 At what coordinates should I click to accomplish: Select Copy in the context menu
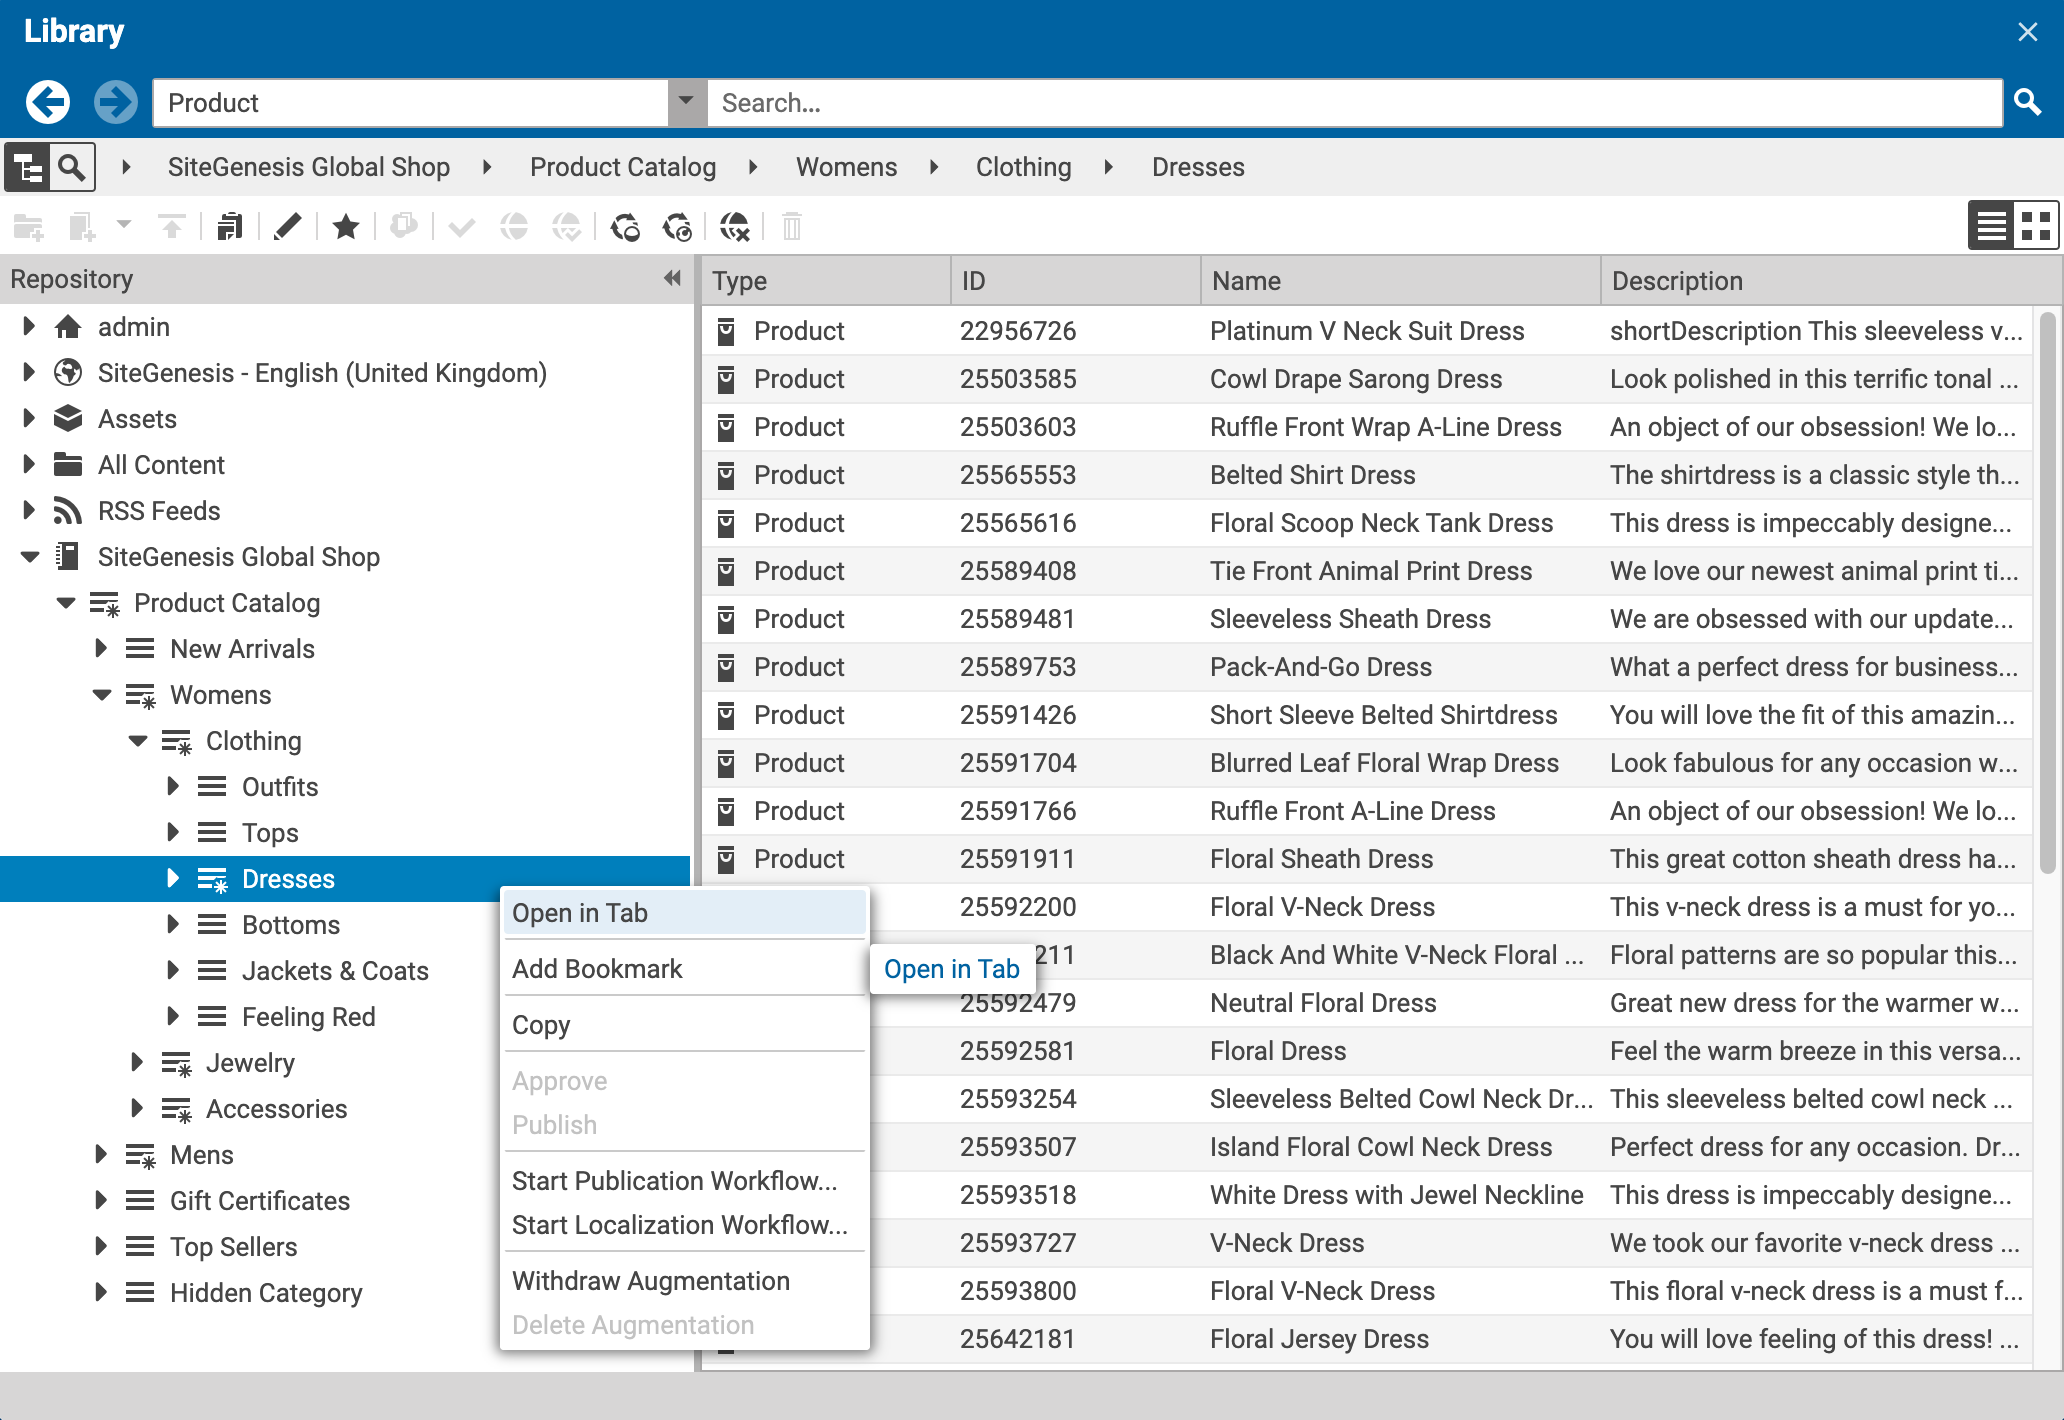tap(541, 1024)
